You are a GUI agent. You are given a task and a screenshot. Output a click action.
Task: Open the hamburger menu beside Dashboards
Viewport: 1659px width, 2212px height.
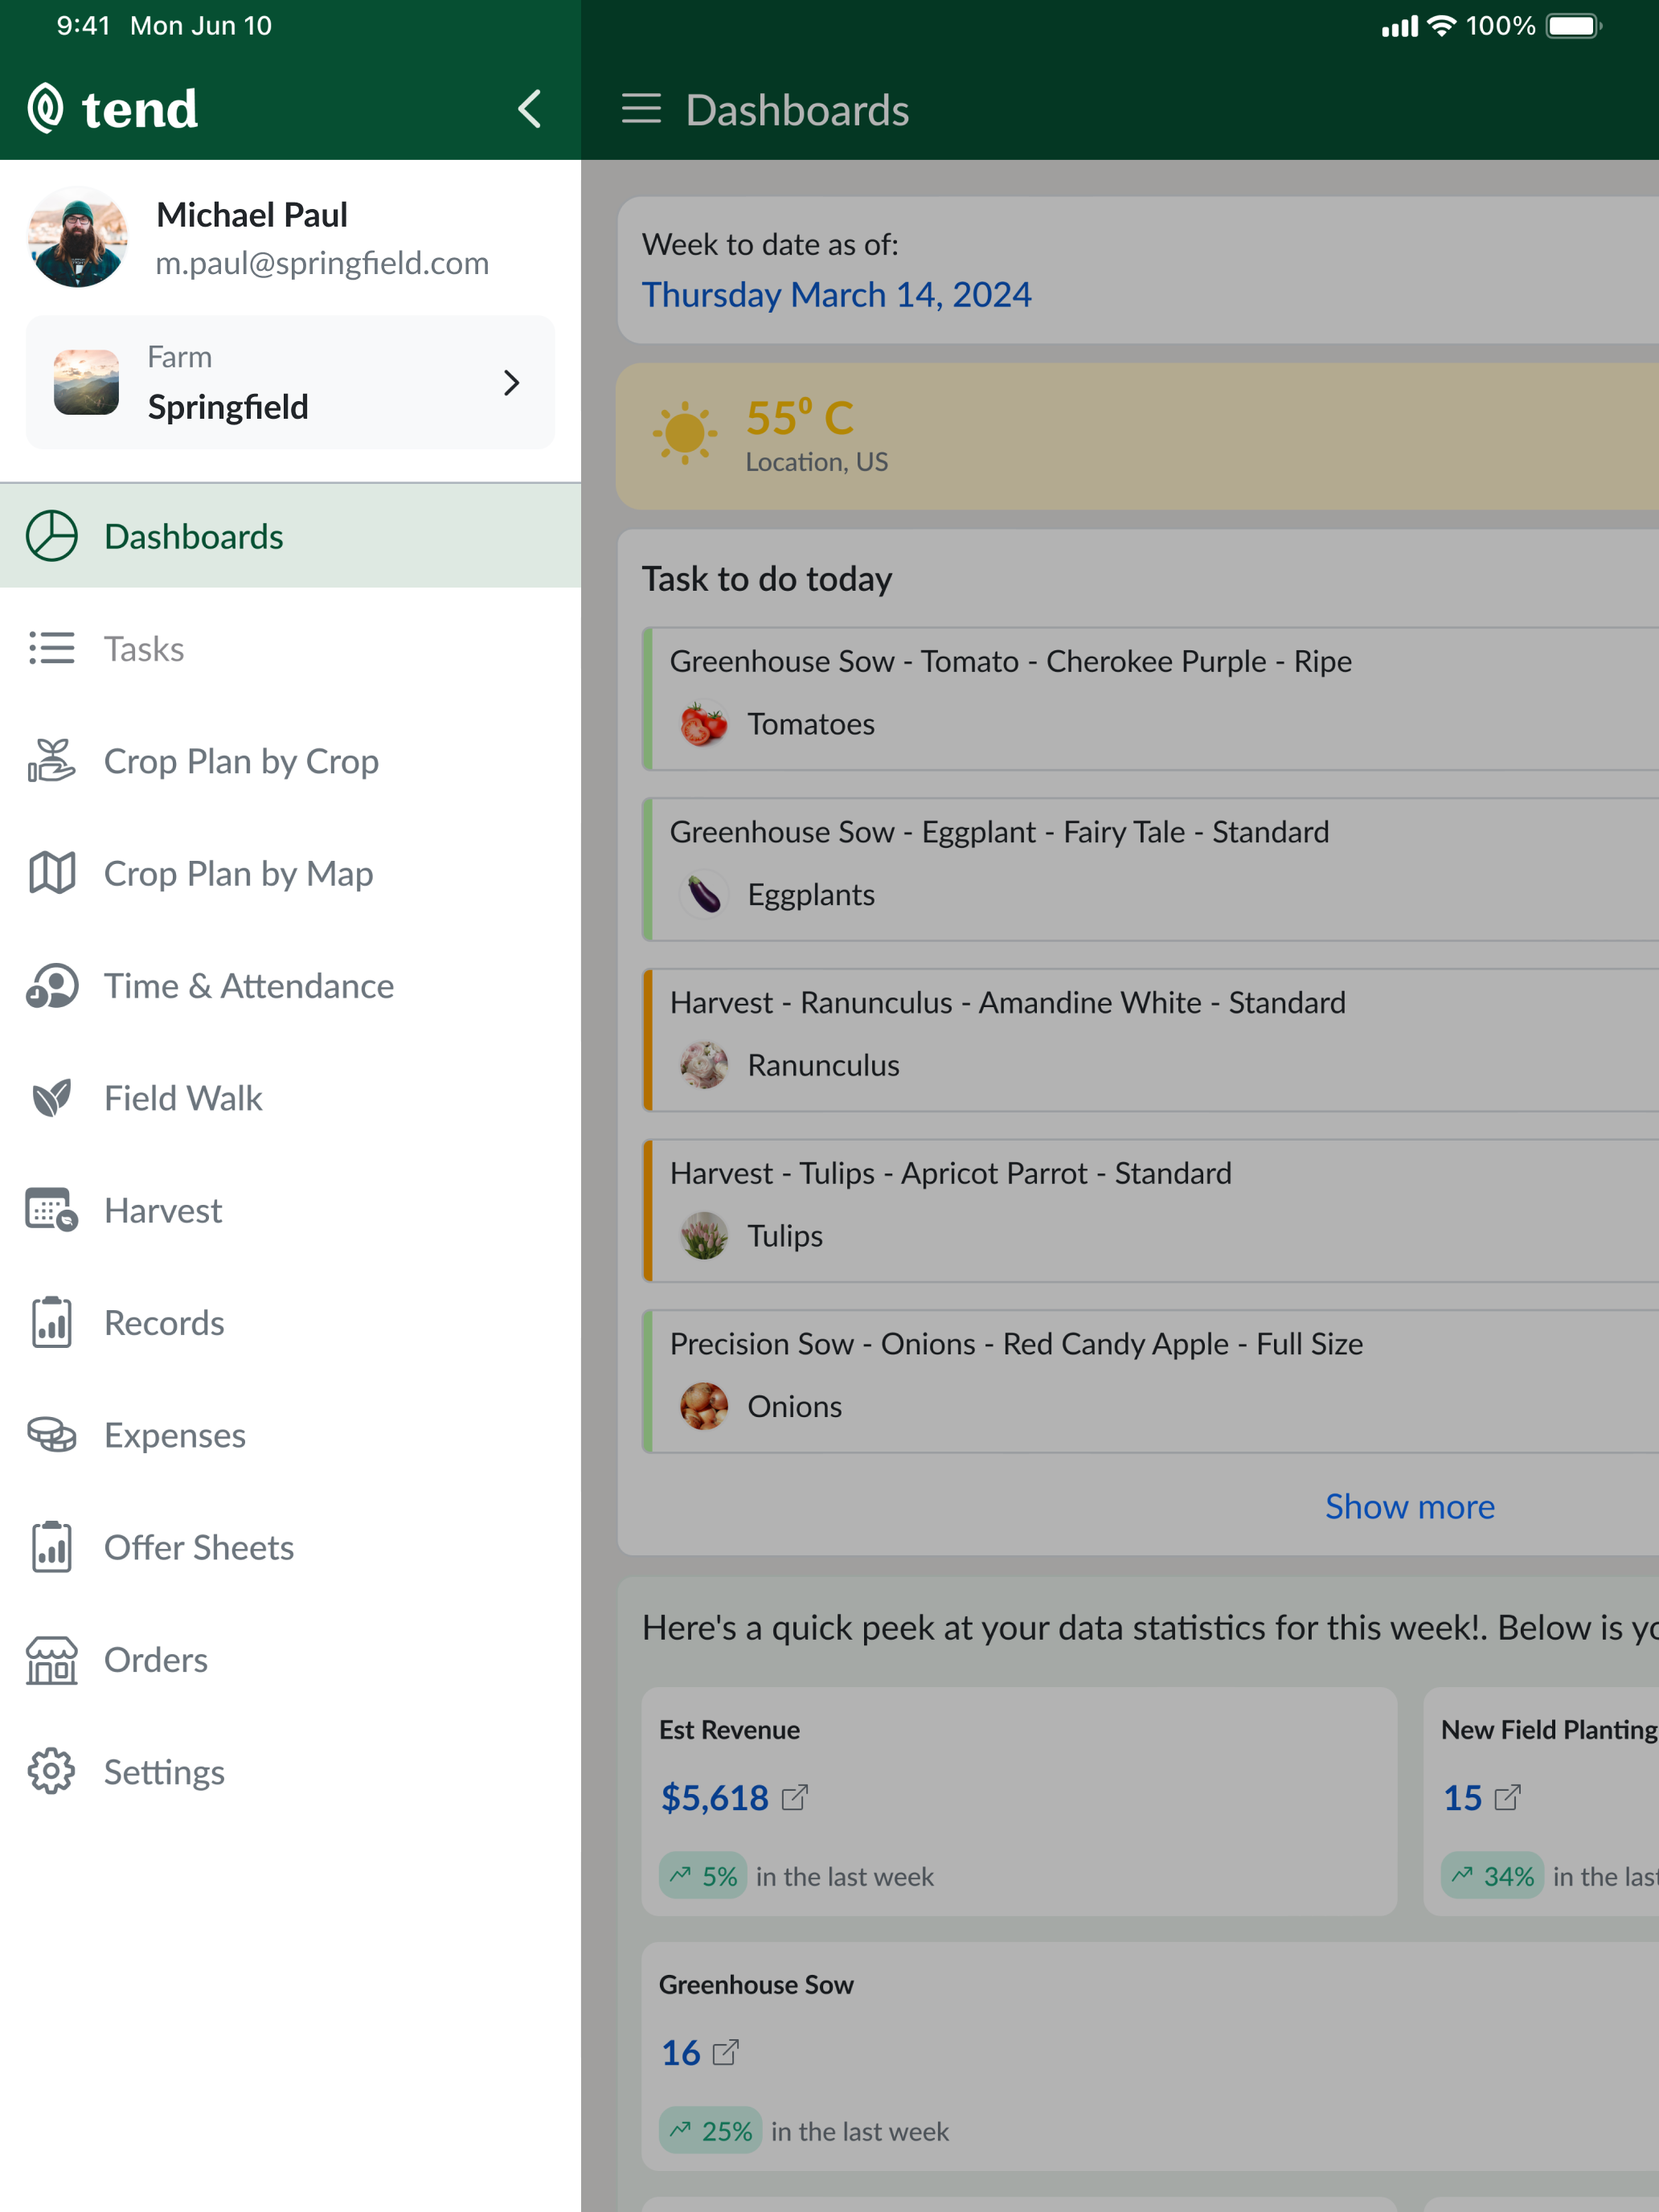(x=641, y=108)
